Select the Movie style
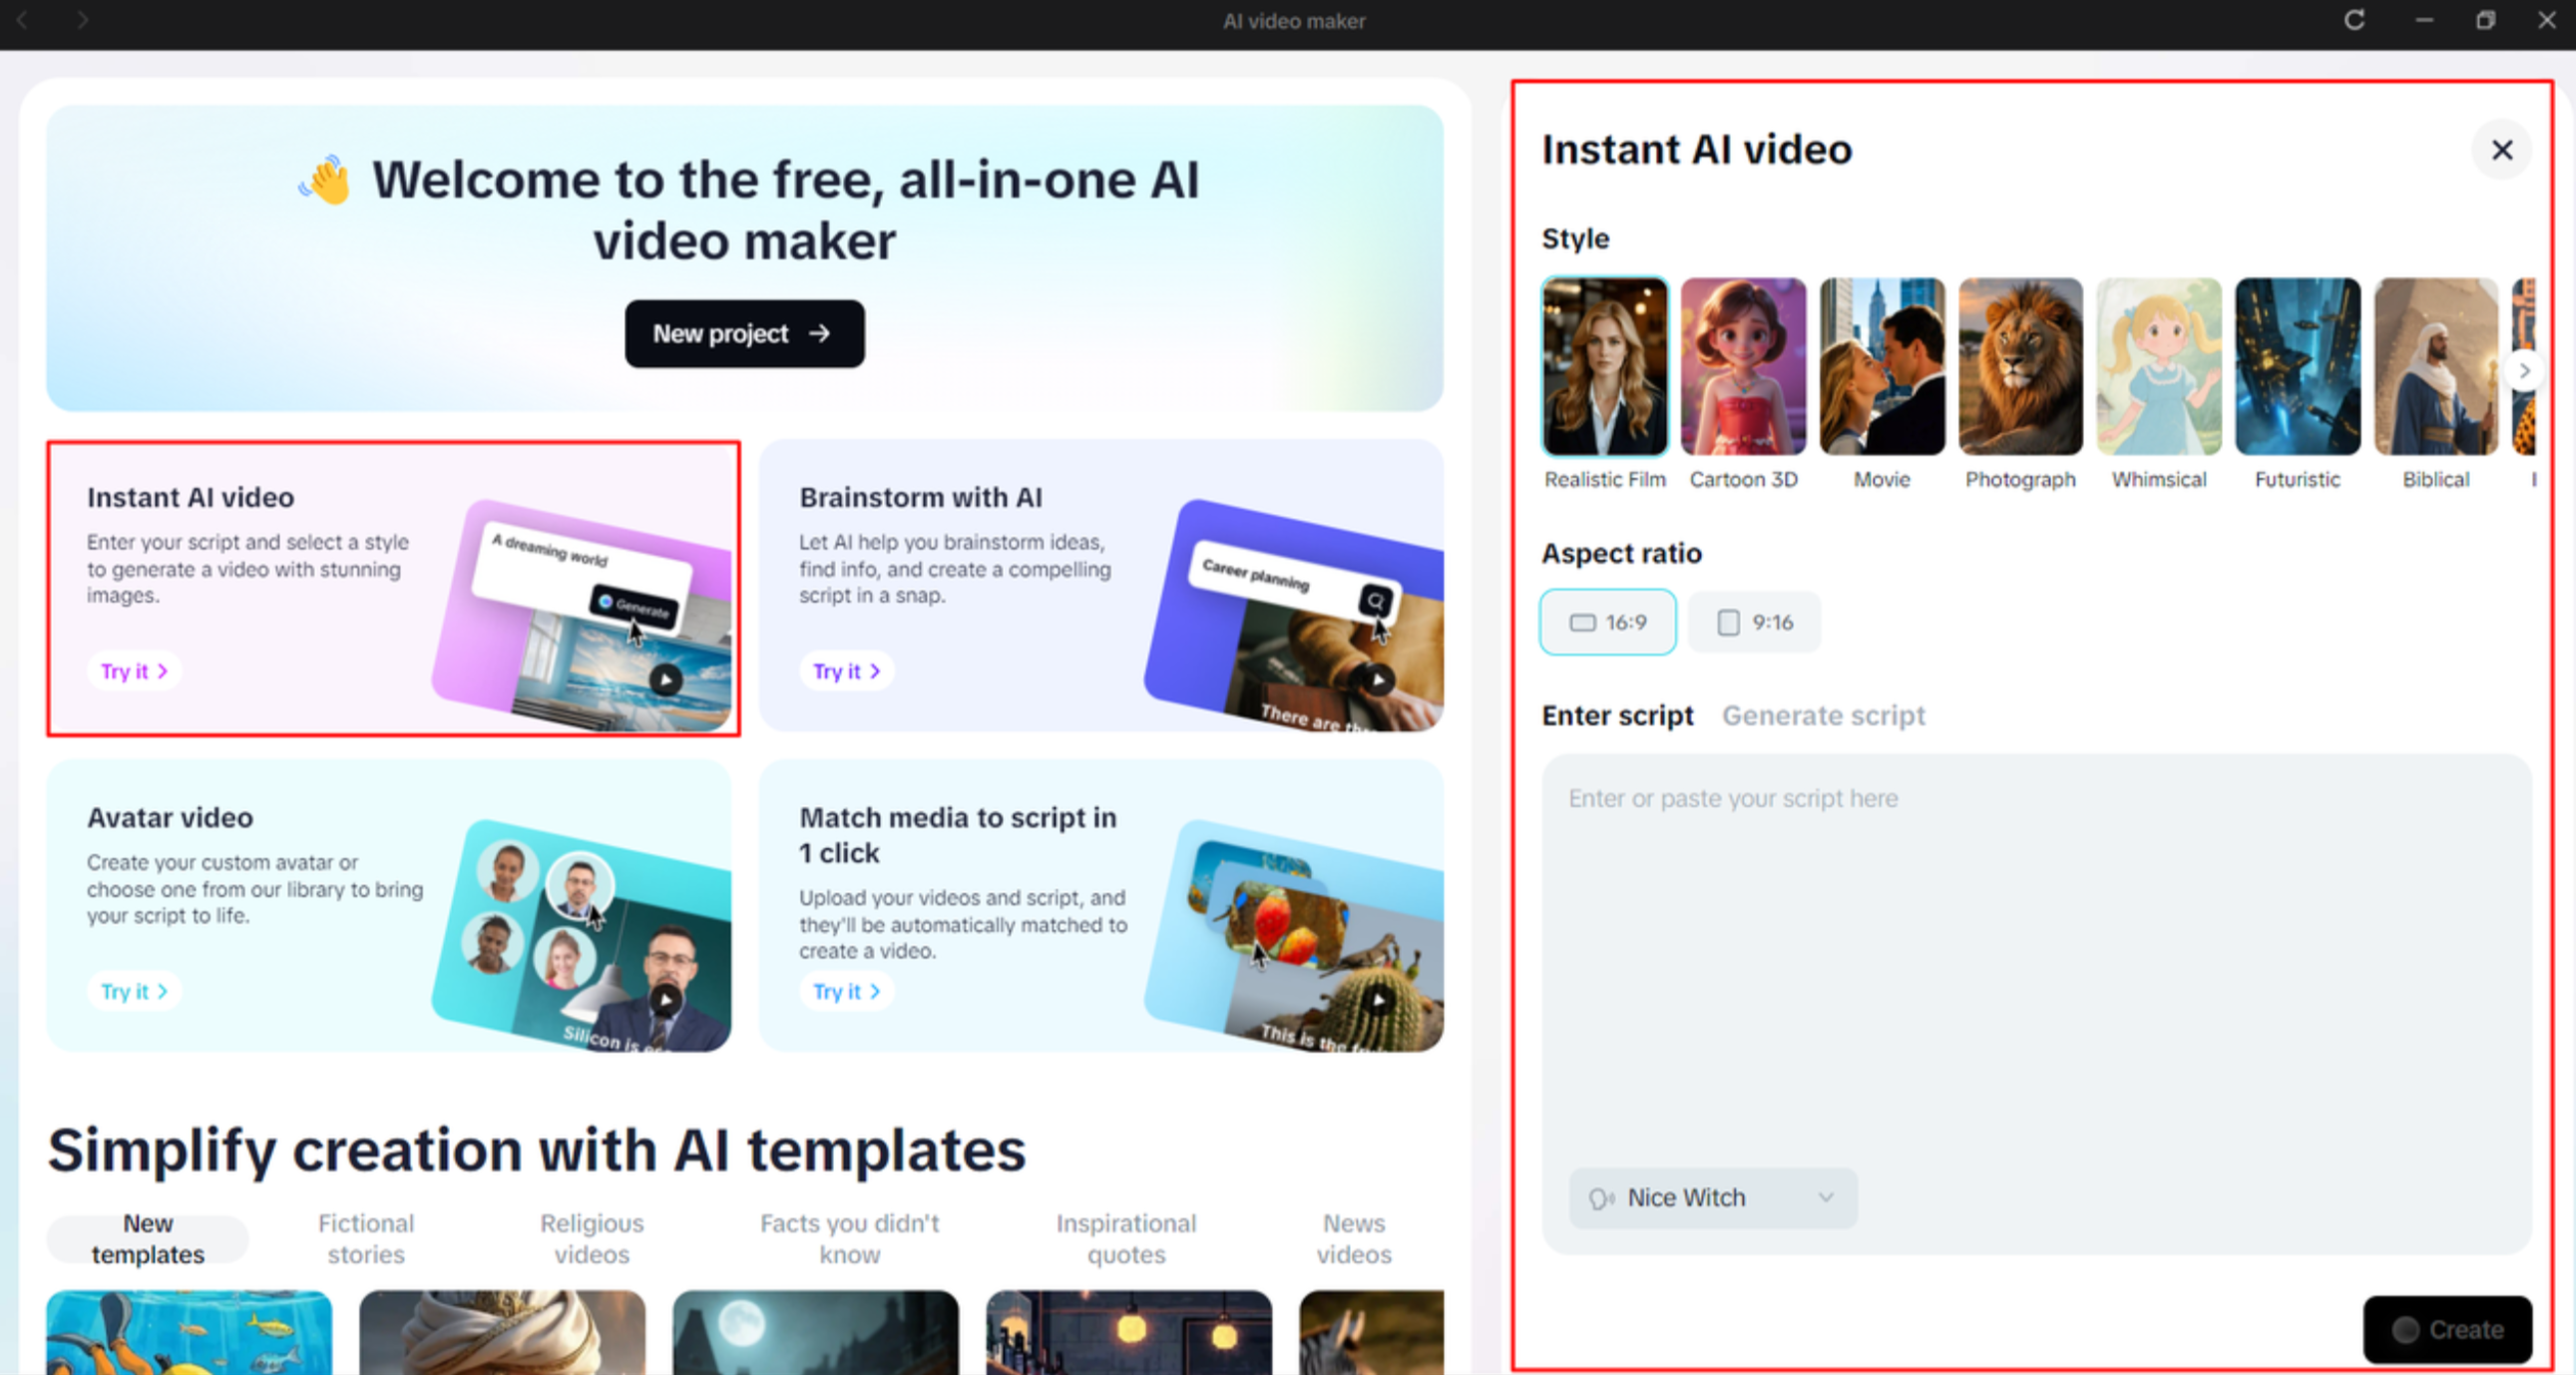Image resolution: width=2576 pixels, height=1375 pixels. tap(1881, 366)
